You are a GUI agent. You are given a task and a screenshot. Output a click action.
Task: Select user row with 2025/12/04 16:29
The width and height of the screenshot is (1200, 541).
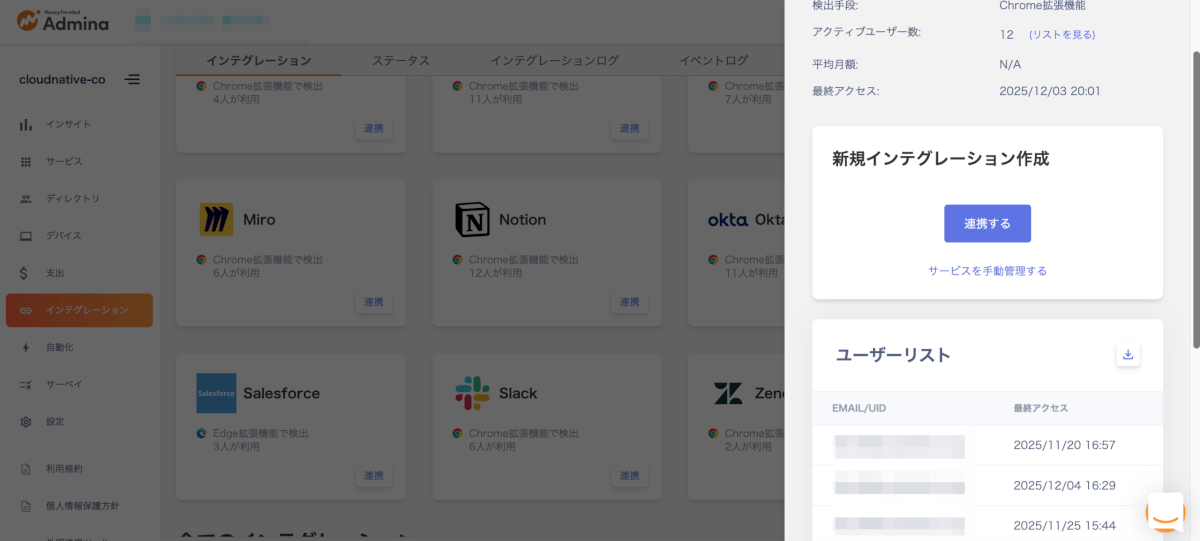(987, 486)
